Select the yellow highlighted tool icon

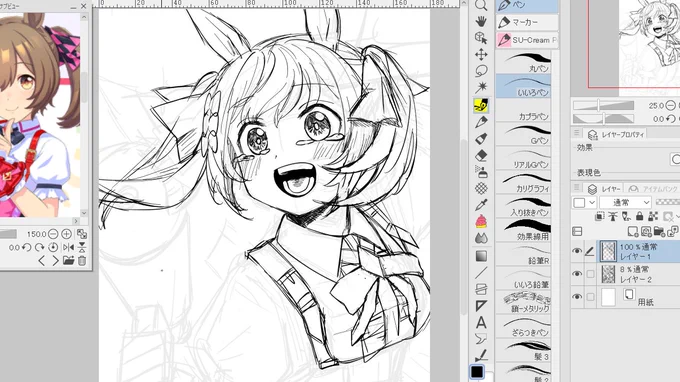[x=481, y=105]
